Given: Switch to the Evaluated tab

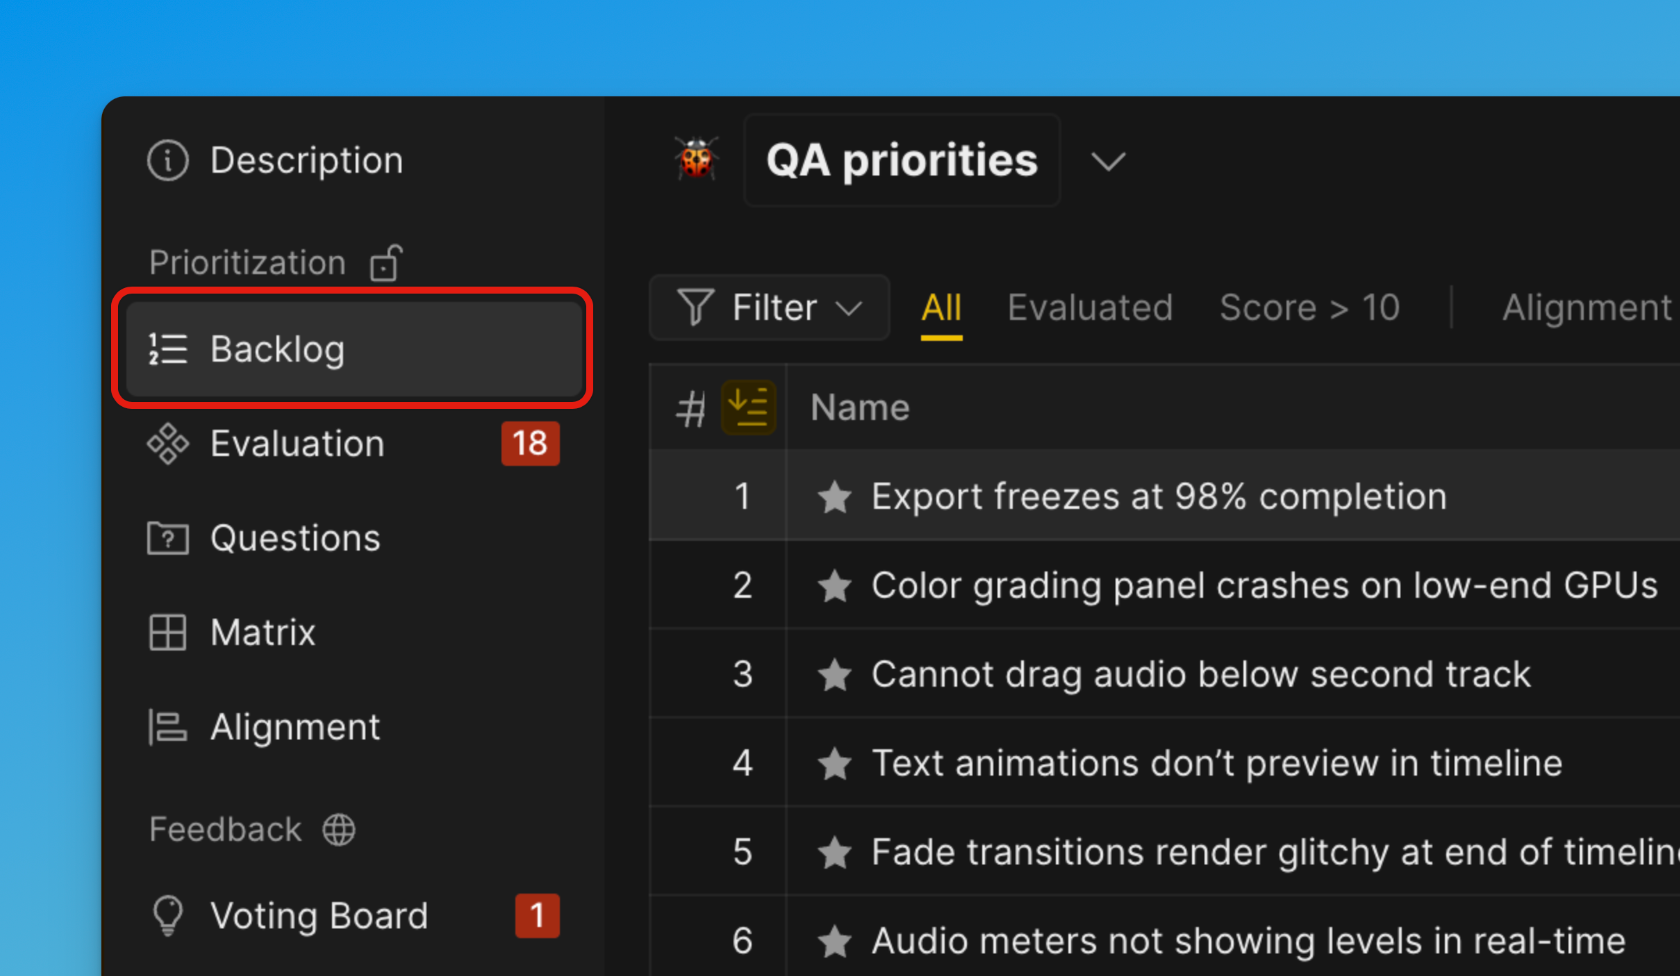Looking at the screenshot, I should [x=1089, y=307].
